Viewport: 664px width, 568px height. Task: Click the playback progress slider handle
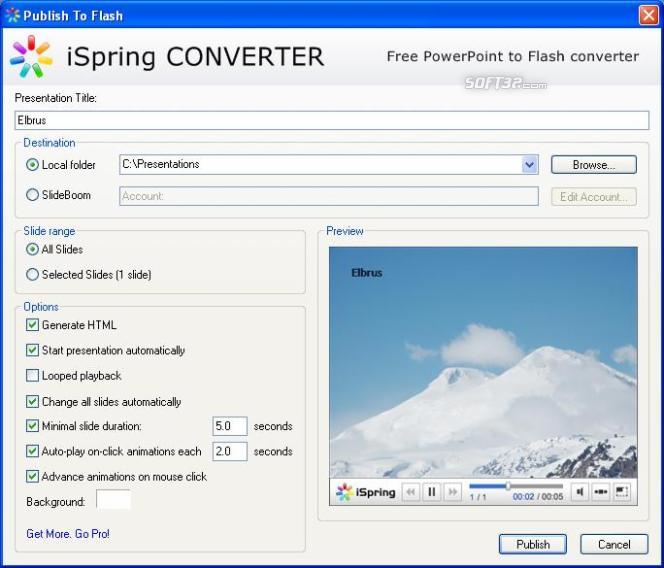pyautogui.click(x=508, y=486)
